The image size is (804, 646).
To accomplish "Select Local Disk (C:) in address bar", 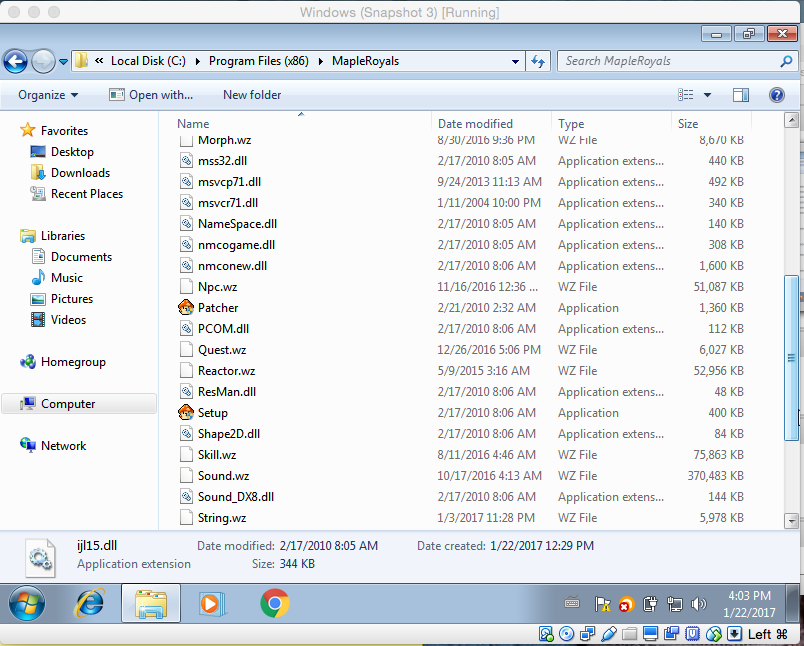I will click(x=148, y=61).
